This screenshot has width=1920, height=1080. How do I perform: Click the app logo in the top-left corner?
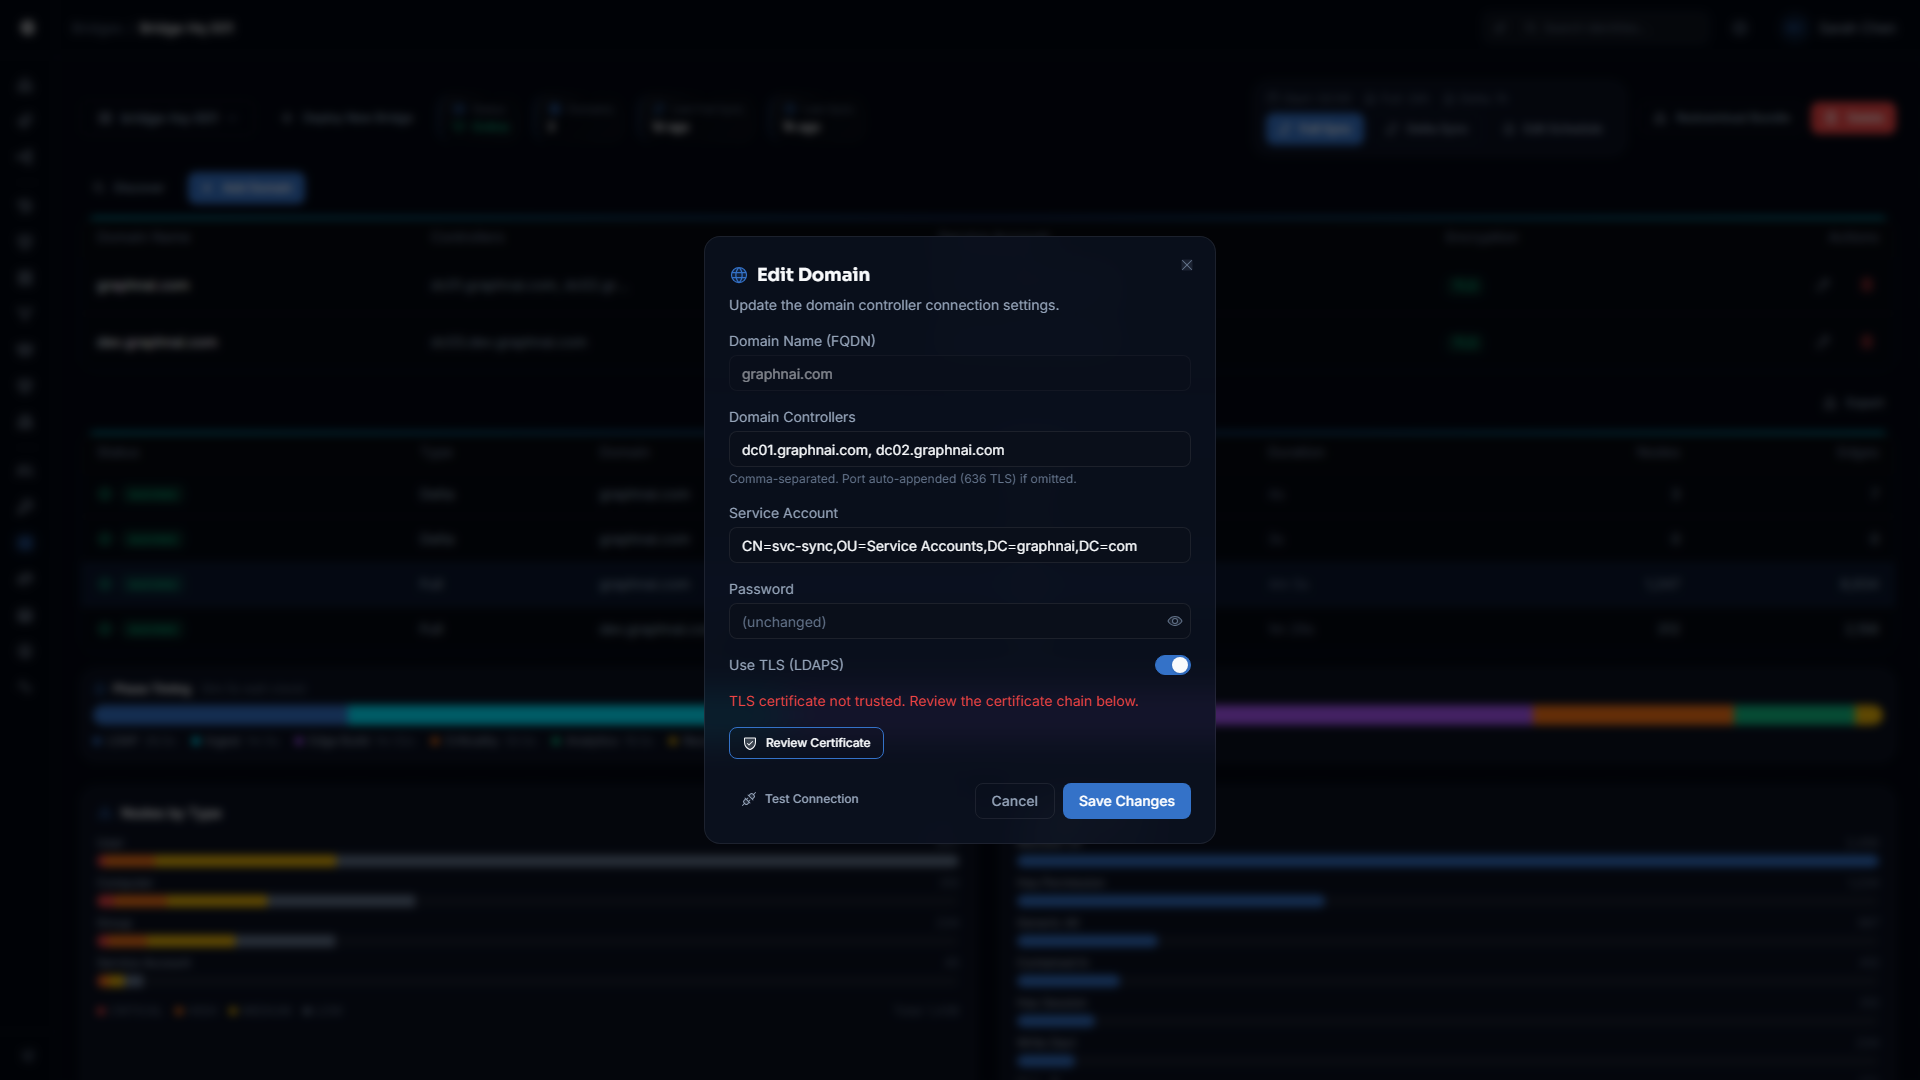pyautogui.click(x=27, y=27)
